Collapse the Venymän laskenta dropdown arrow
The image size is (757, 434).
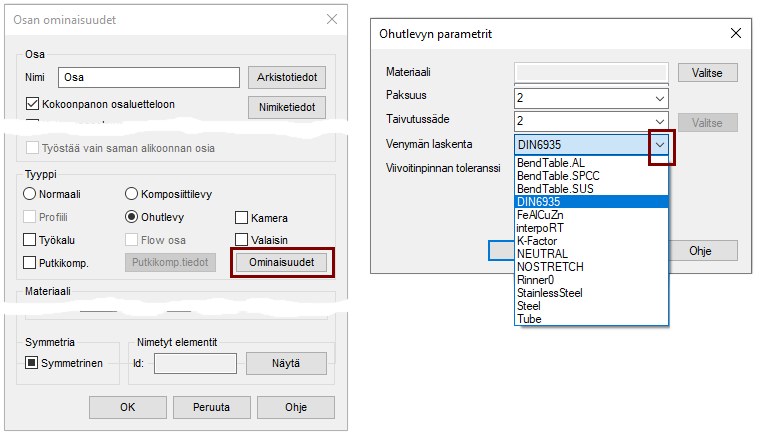pos(659,145)
